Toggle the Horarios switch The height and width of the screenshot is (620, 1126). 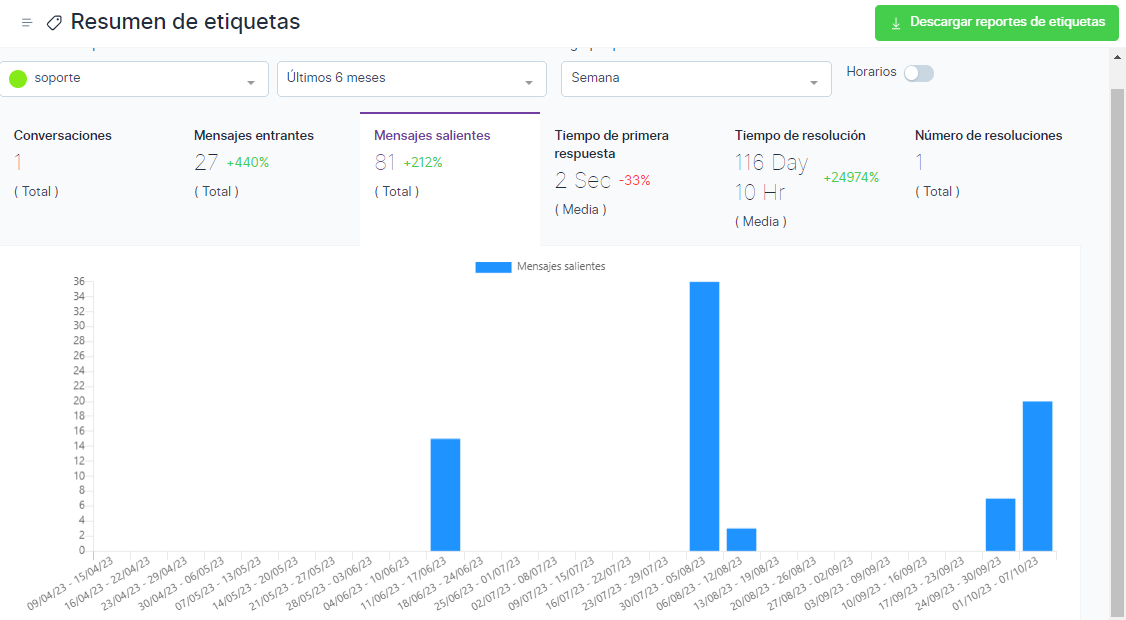coord(918,73)
